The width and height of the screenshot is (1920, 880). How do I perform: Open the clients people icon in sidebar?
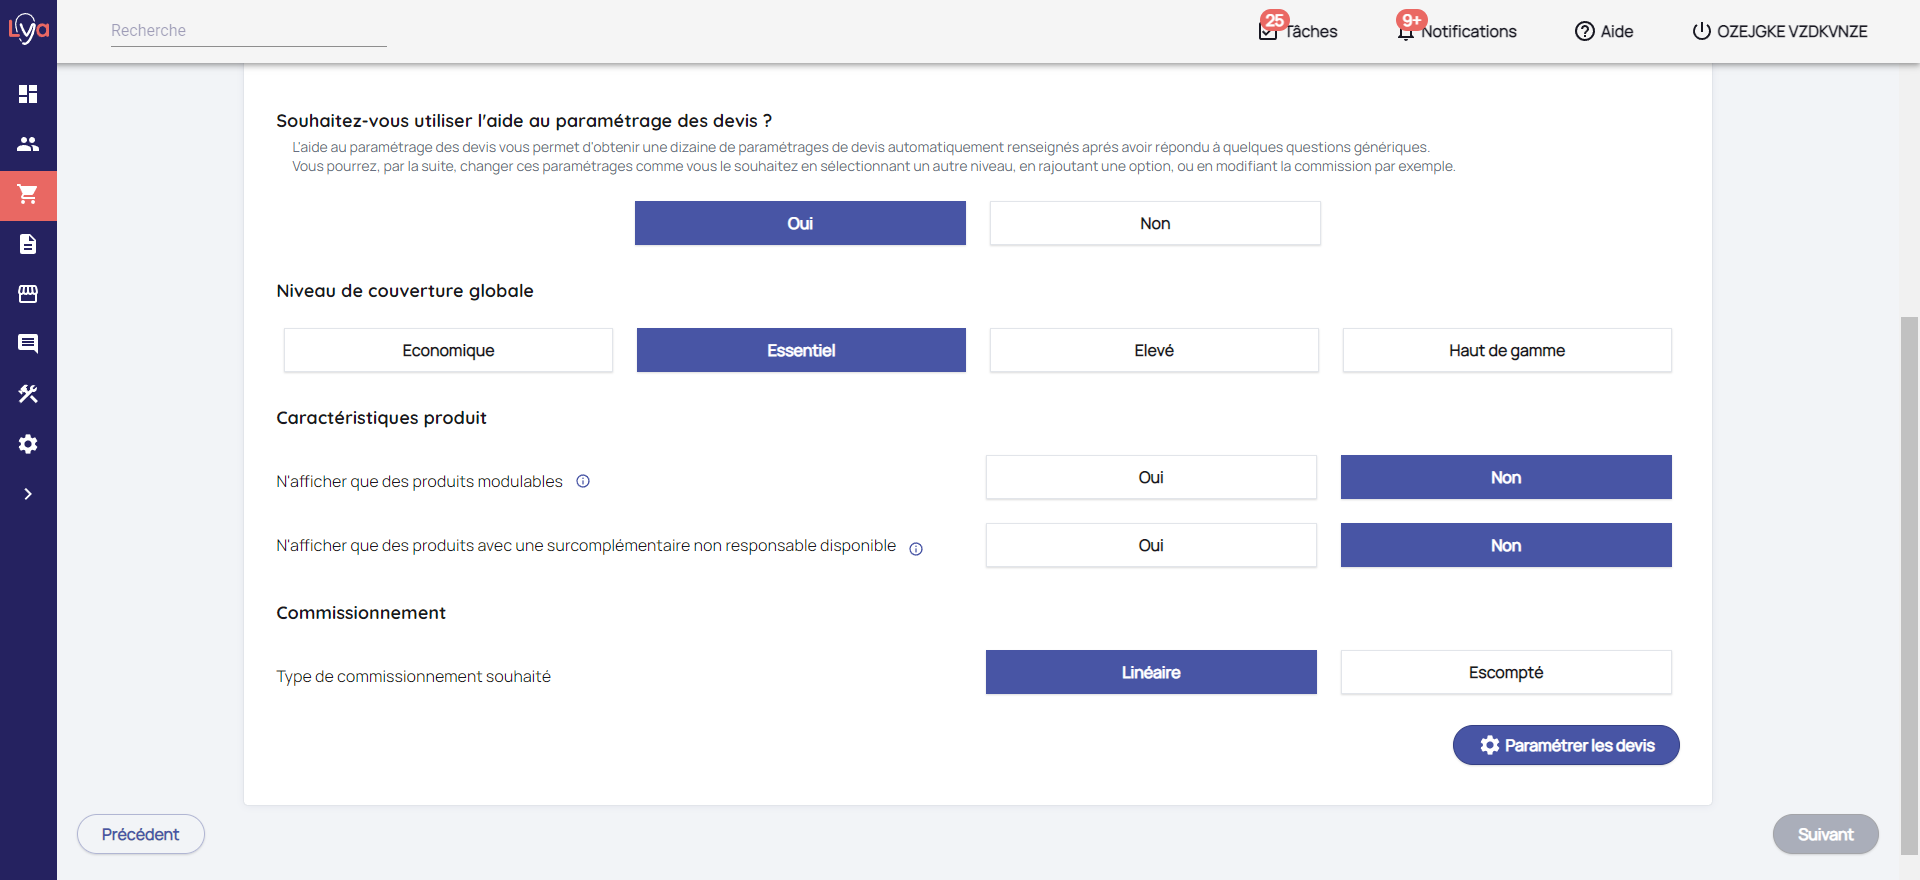coord(28,144)
